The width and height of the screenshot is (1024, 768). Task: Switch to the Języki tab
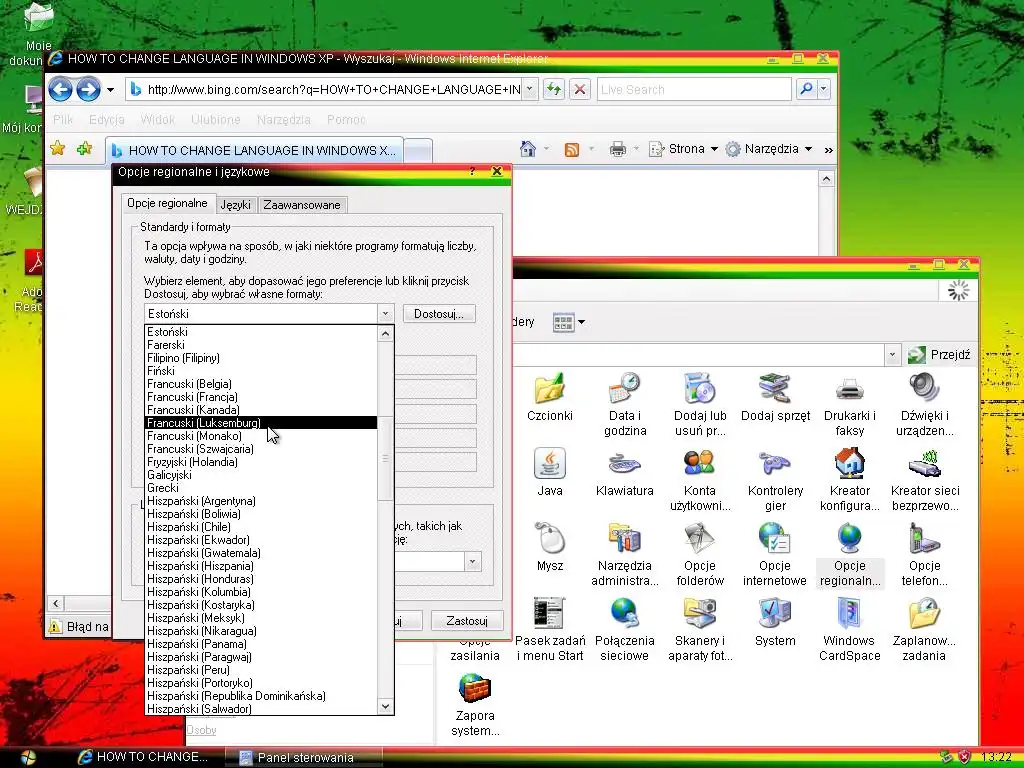point(236,205)
